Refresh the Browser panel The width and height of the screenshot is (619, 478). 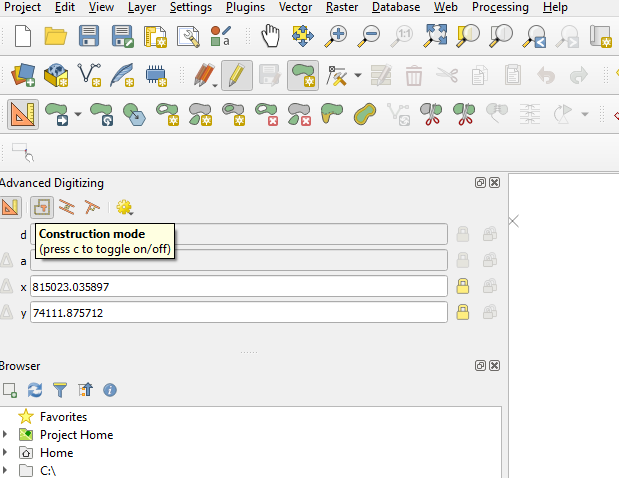pos(35,390)
